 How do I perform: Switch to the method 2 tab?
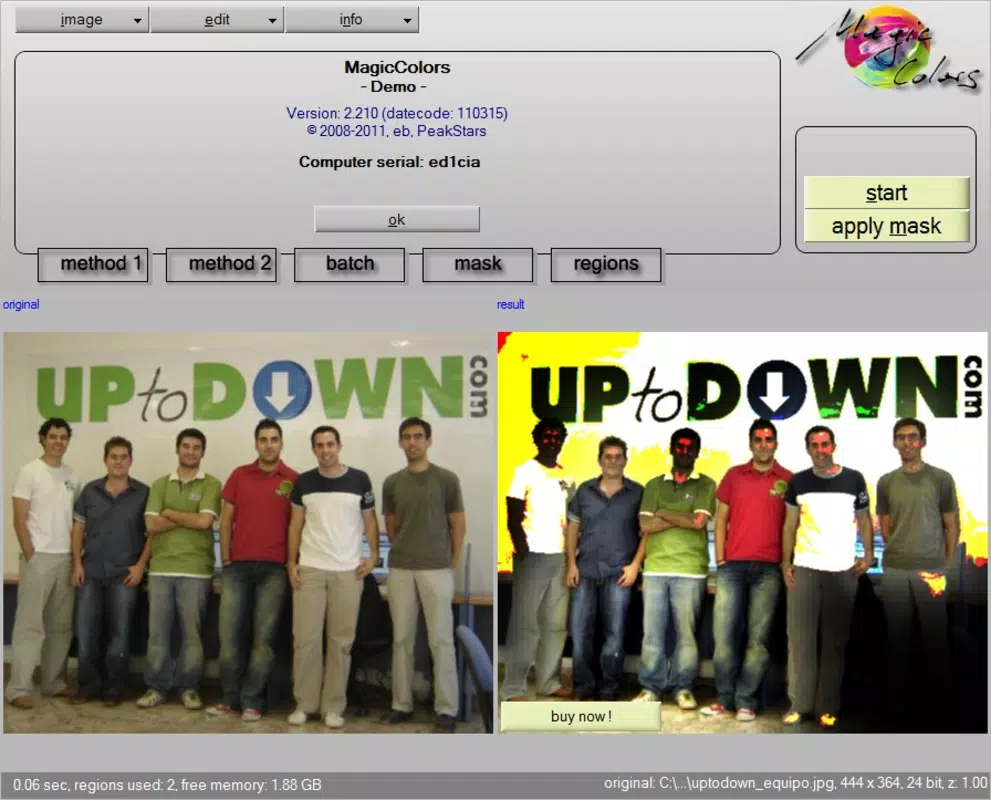coord(221,264)
